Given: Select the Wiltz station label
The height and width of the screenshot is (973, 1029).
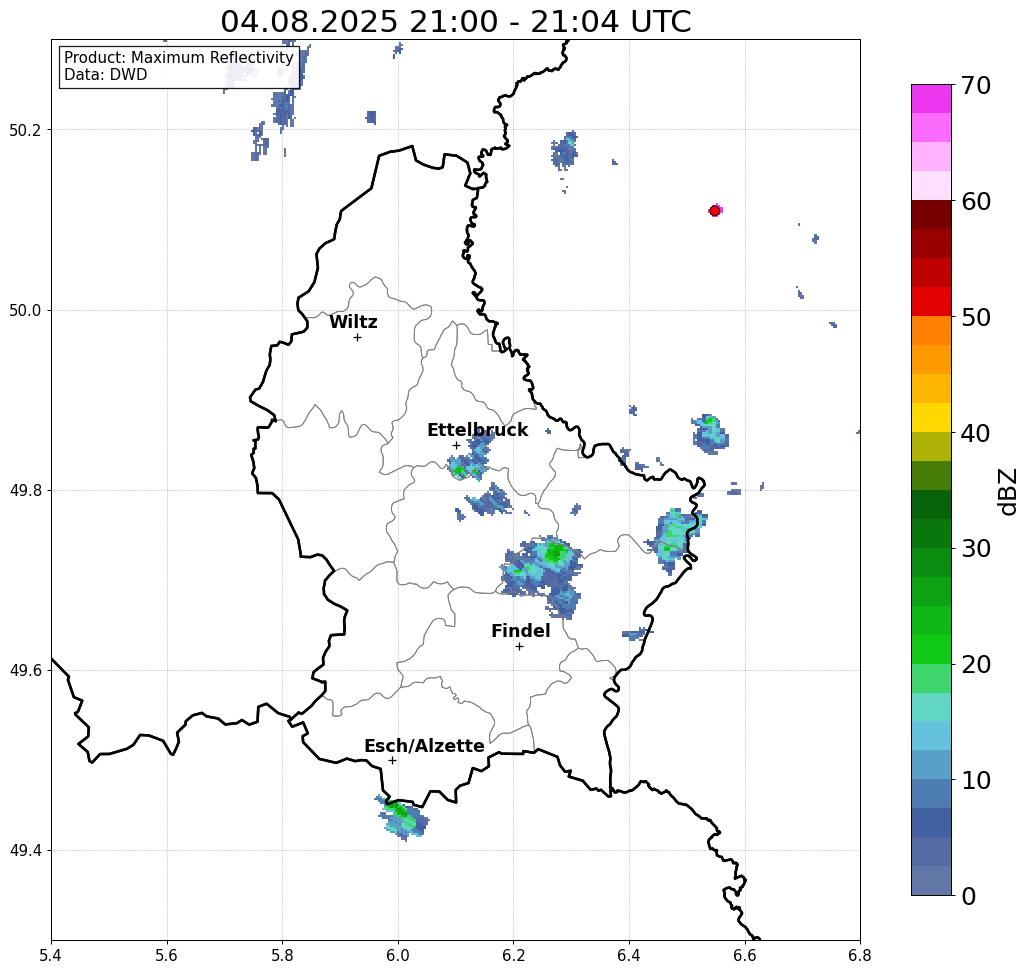Looking at the screenshot, I should click(x=353, y=322).
